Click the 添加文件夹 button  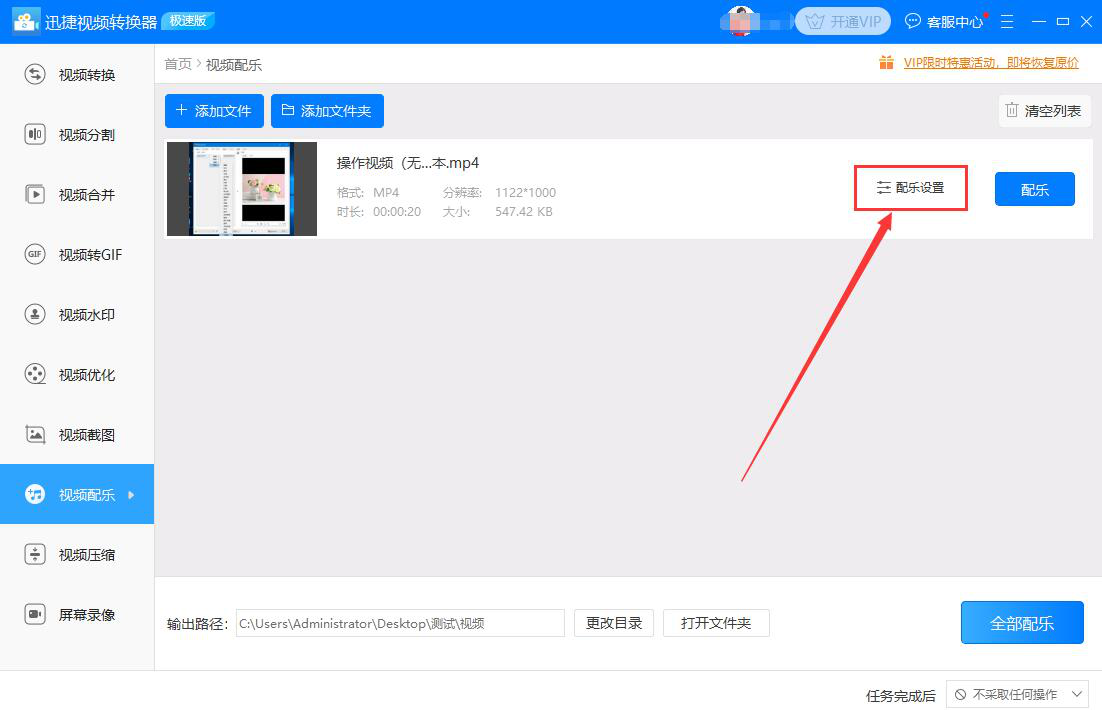328,111
